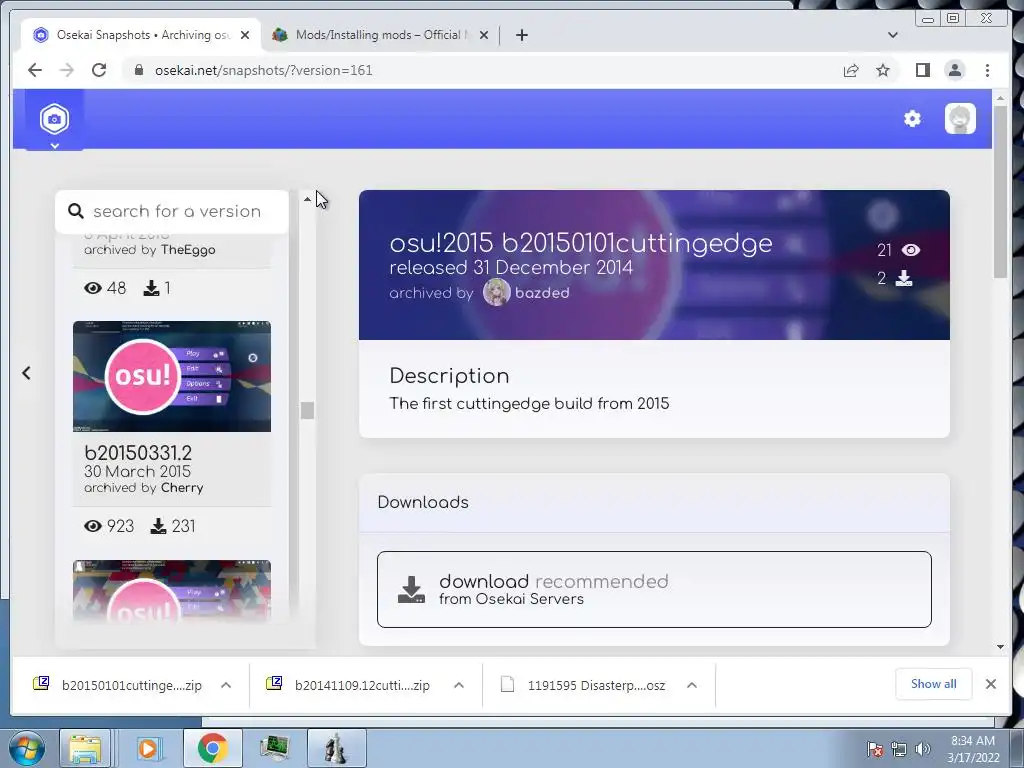This screenshot has height=768, width=1024.
Task: Close the downloads bar
Action: tap(991, 684)
